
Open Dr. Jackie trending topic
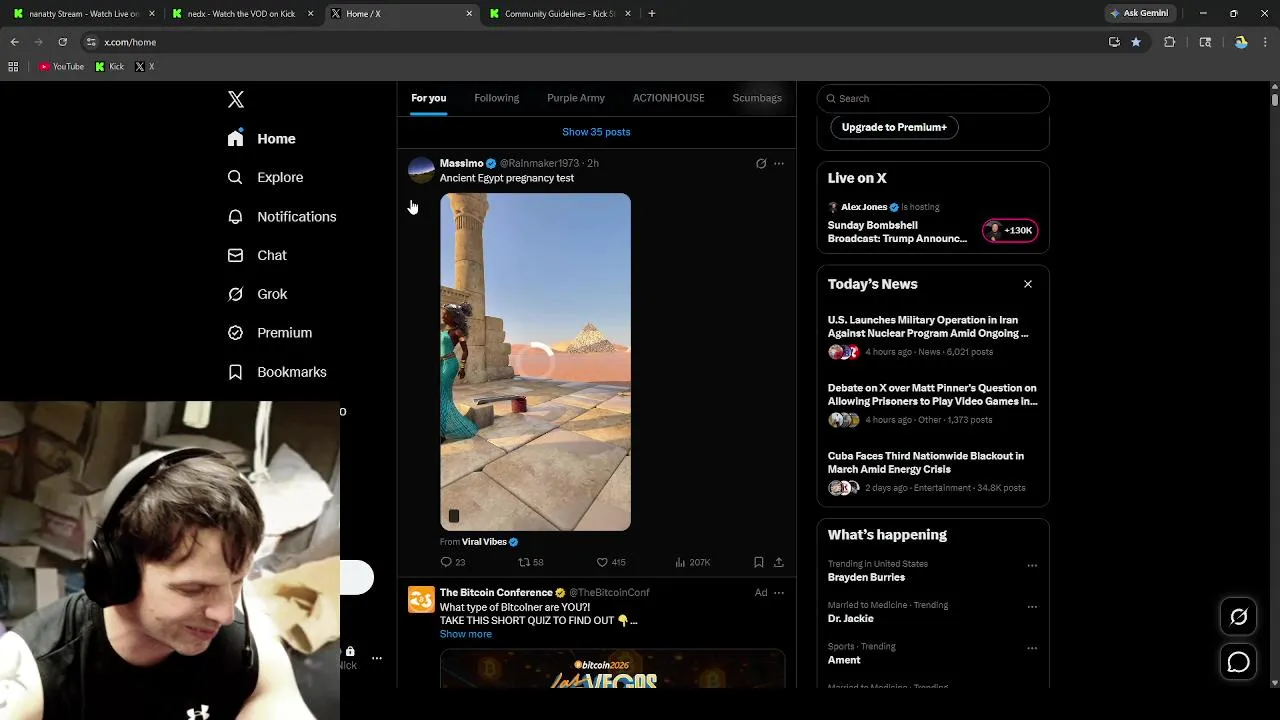pos(851,619)
